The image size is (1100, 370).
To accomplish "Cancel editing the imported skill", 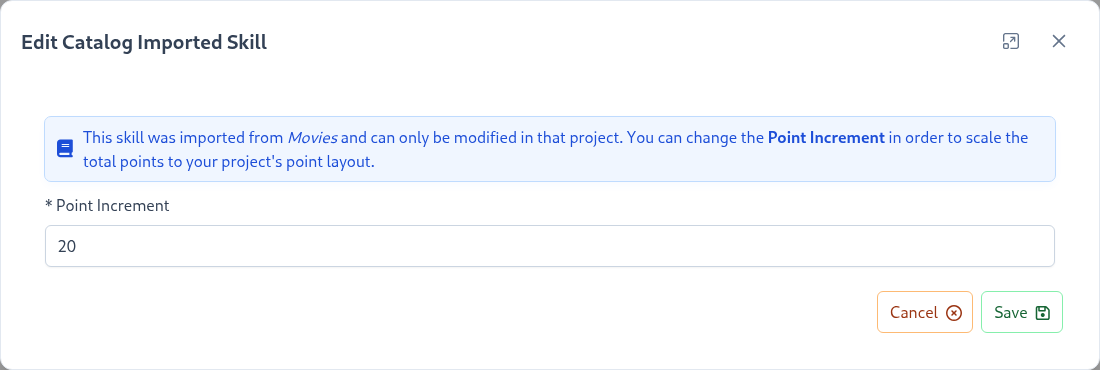I will tap(925, 312).
